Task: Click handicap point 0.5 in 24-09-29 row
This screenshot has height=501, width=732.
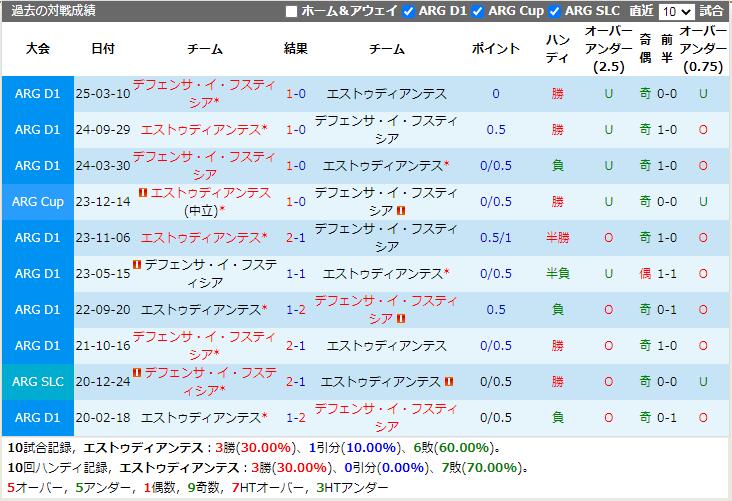Action: [x=496, y=130]
